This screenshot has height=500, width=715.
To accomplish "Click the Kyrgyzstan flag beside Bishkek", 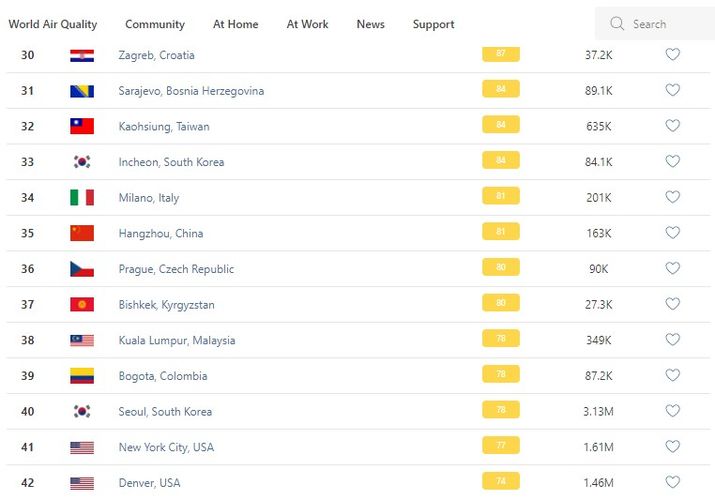I will [82, 304].
